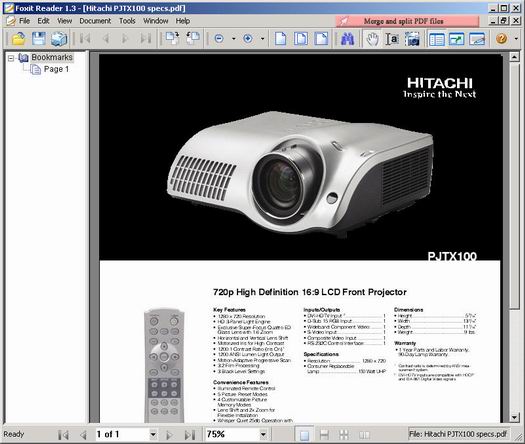Open help via the question mark icon
This screenshot has width=525, height=444.
click(x=502, y=39)
